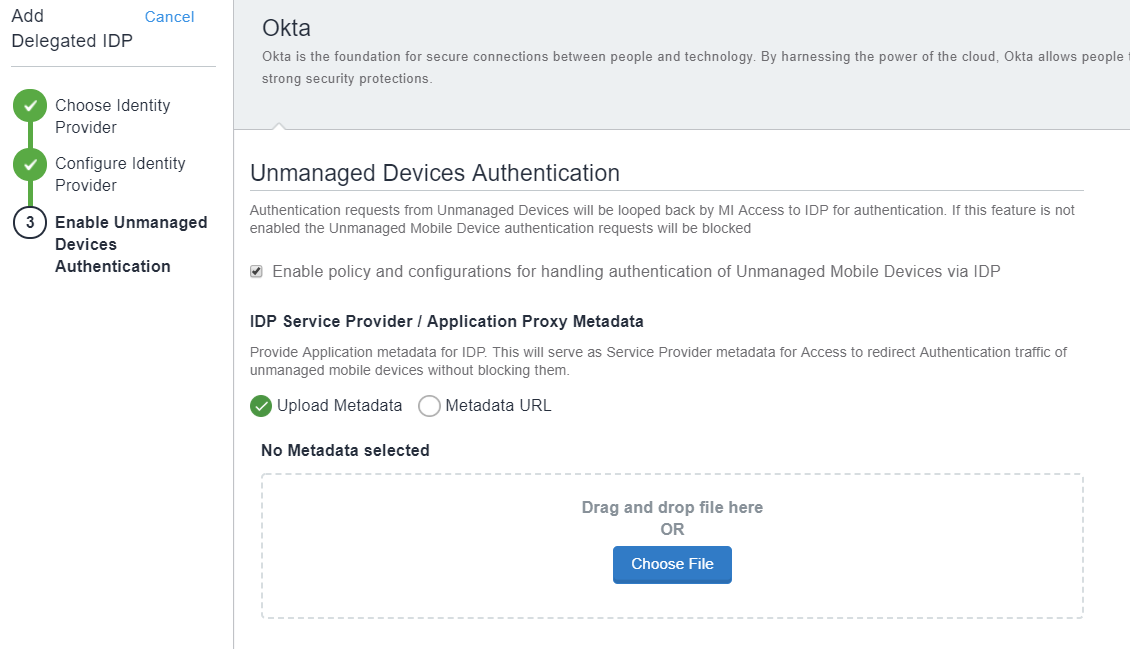Screen dimensions: 1130x649
Task: Click the small pointer notch under Okta header
Action: point(280,125)
